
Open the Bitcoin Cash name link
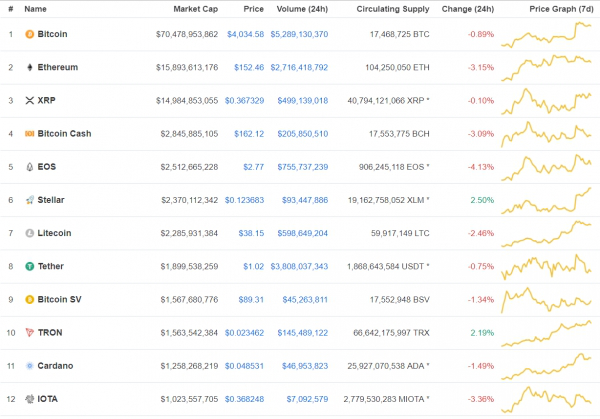[x=64, y=134]
